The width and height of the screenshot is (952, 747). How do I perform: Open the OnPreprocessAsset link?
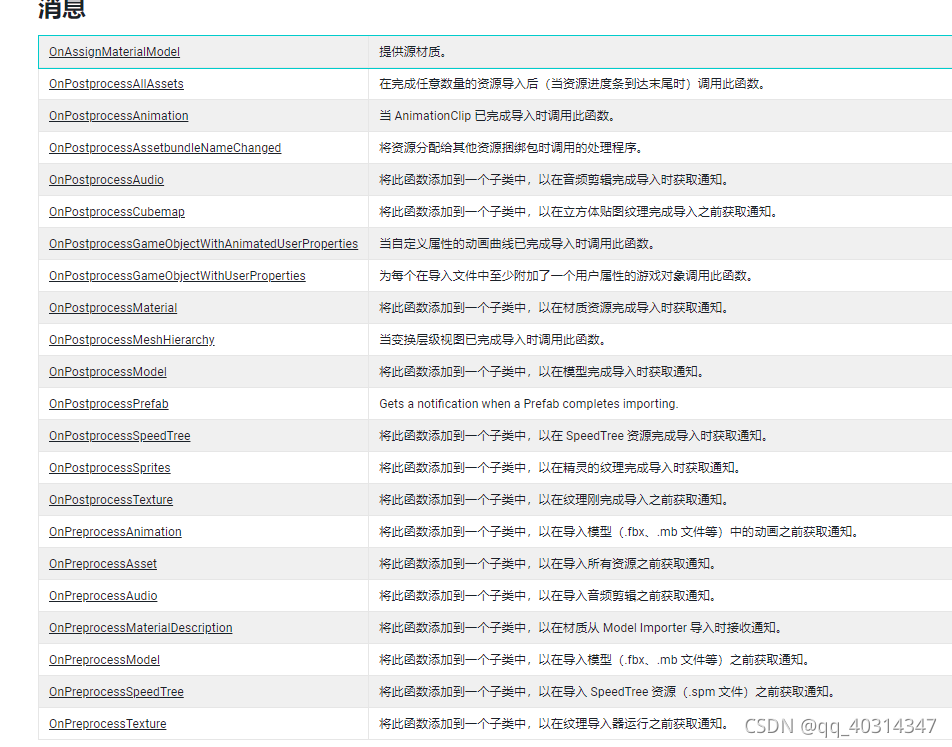pos(103,564)
